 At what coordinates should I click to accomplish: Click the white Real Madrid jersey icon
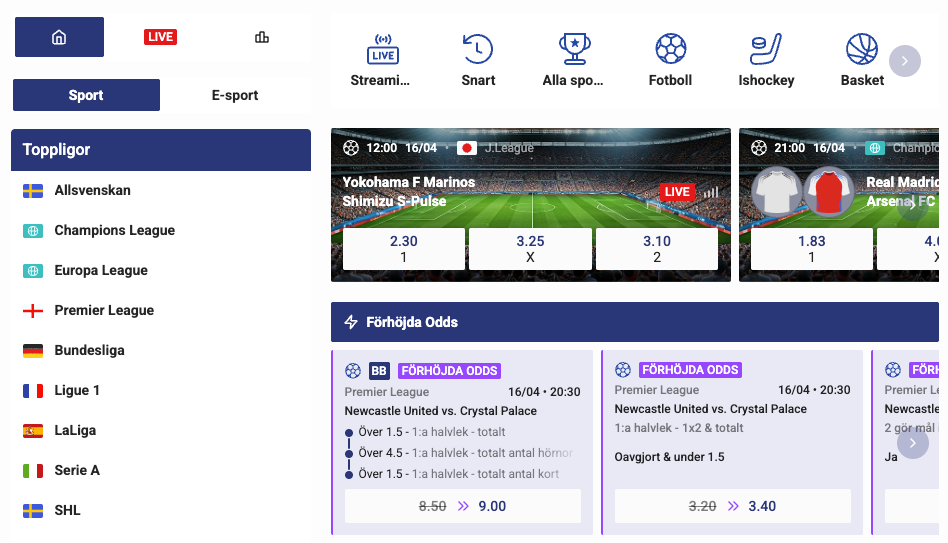pos(777,191)
